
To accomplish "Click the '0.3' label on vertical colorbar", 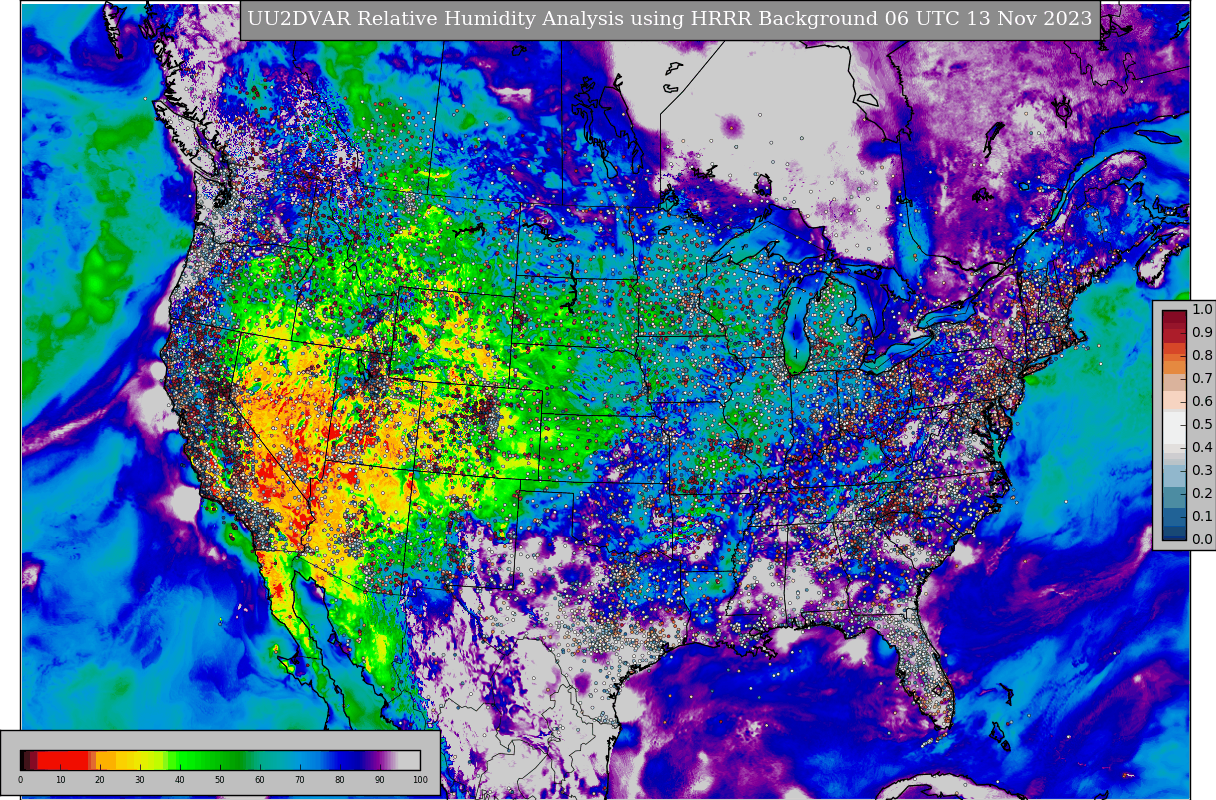I will pos(1202,470).
